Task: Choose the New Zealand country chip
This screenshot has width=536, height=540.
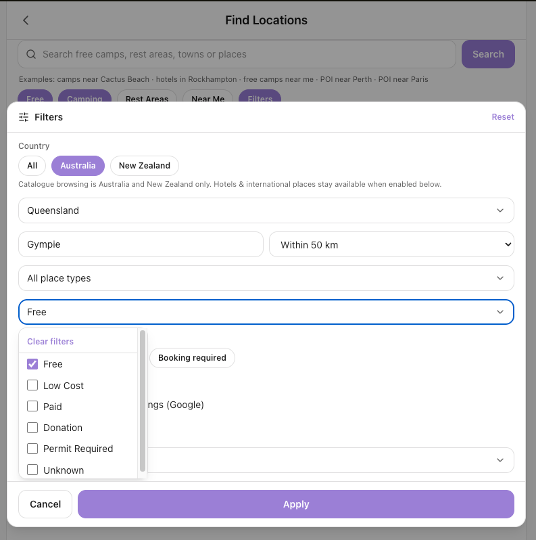Action: click(144, 166)
